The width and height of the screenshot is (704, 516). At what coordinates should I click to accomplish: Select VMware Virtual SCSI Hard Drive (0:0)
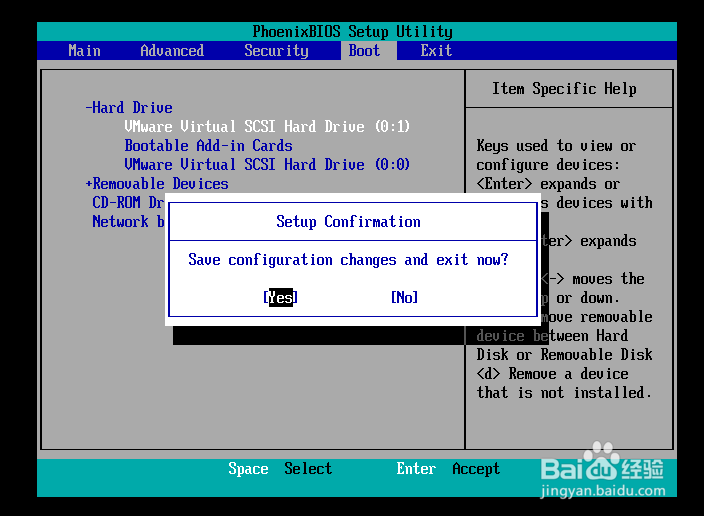267,164
